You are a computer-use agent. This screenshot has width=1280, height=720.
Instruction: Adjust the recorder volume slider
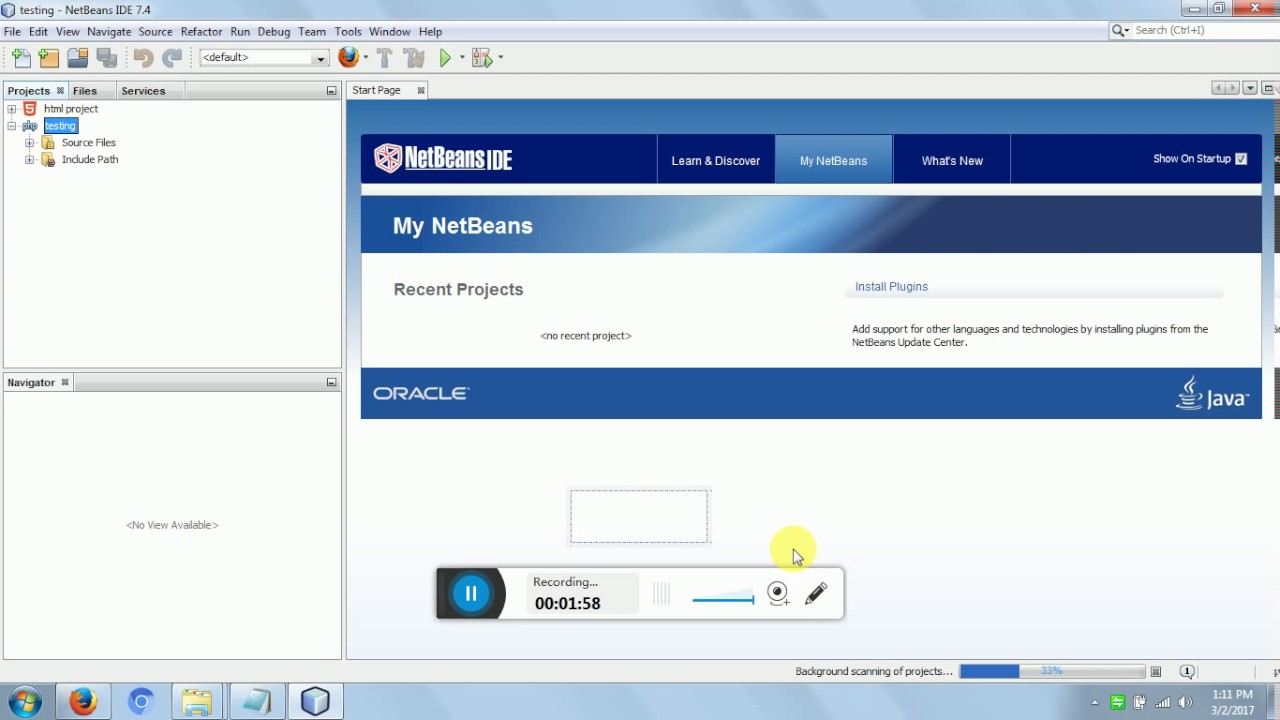pyautogui.click(x=723, y=599)
